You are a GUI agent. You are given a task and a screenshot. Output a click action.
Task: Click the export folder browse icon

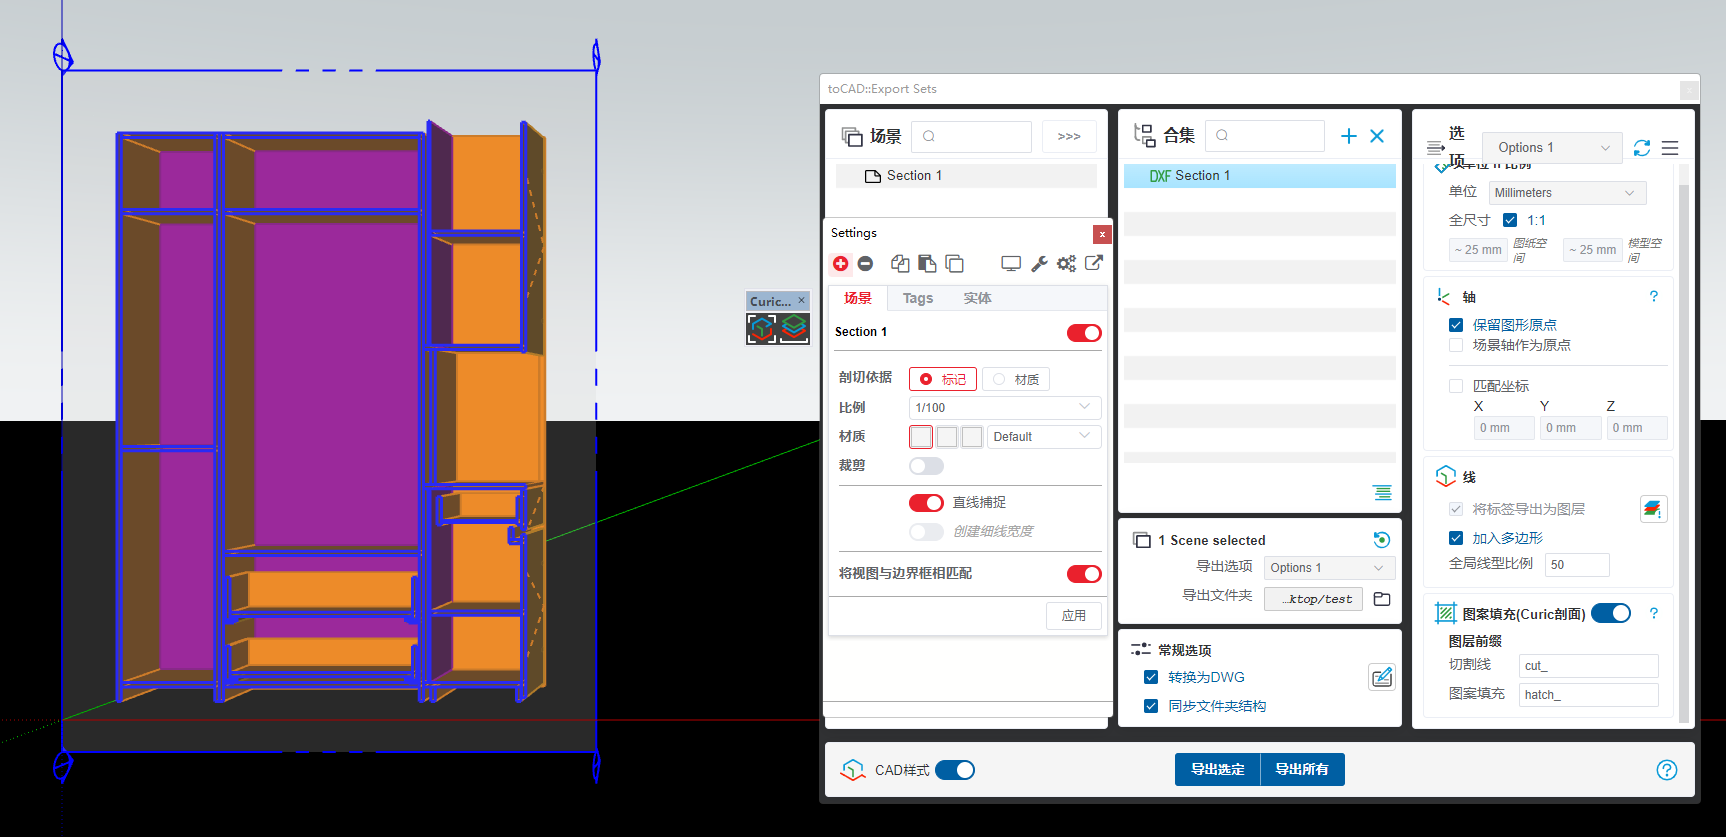[x=1382, y=599]
